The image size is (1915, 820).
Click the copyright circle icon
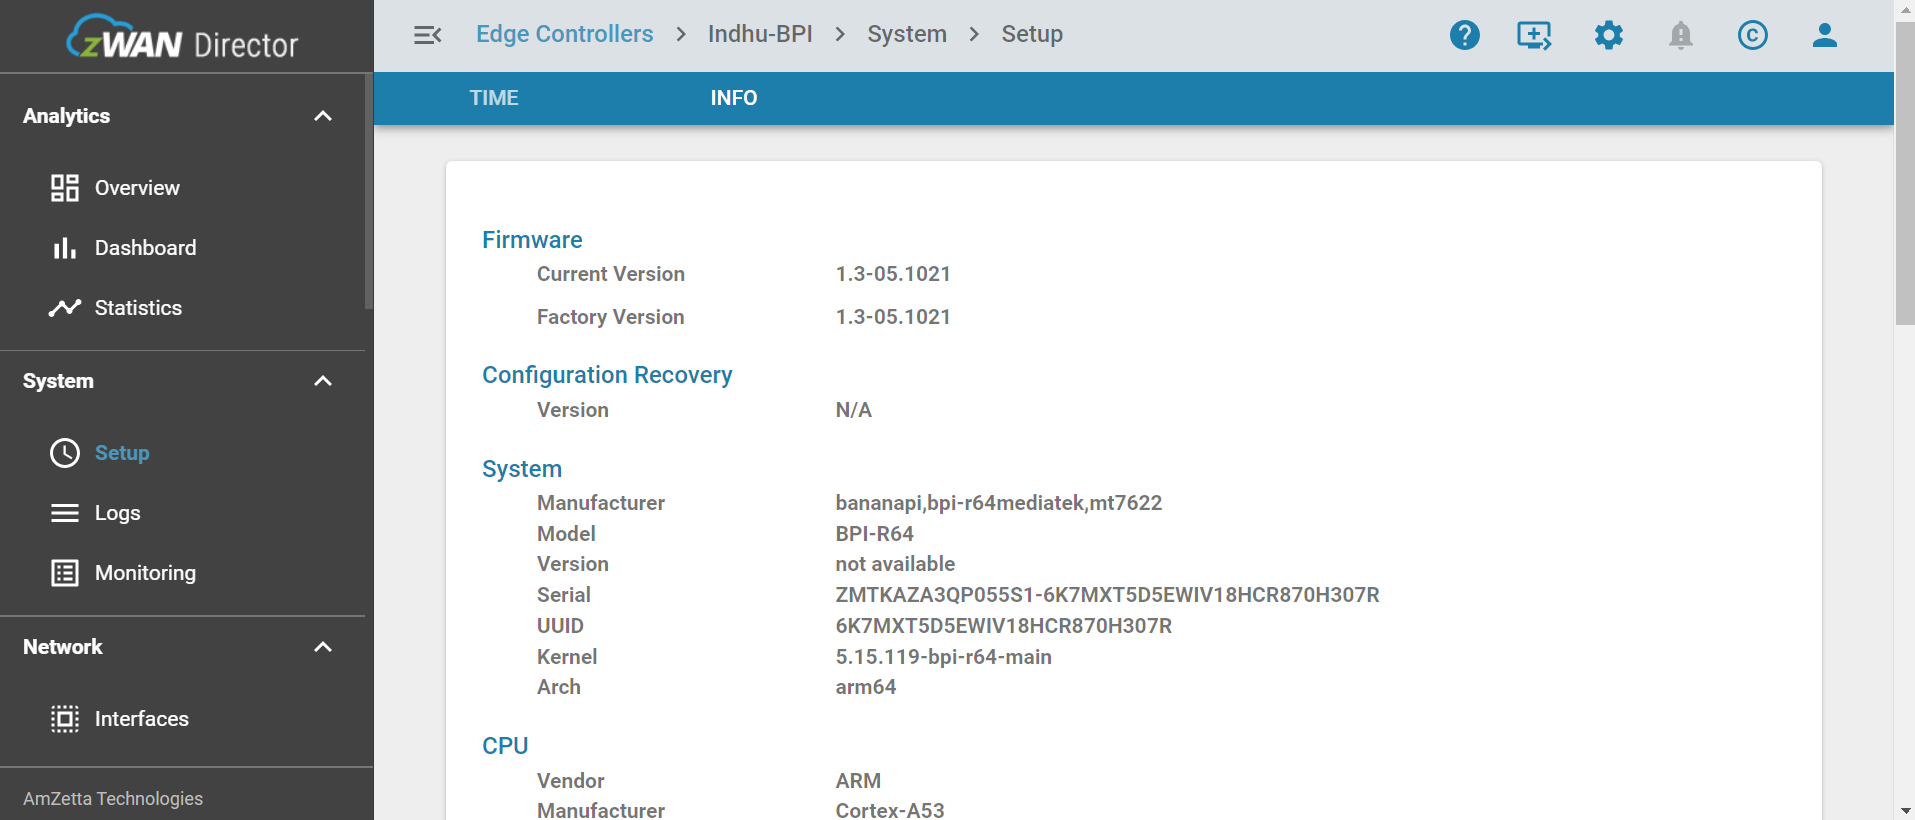pyautogui.click(x=1752, y=35)
